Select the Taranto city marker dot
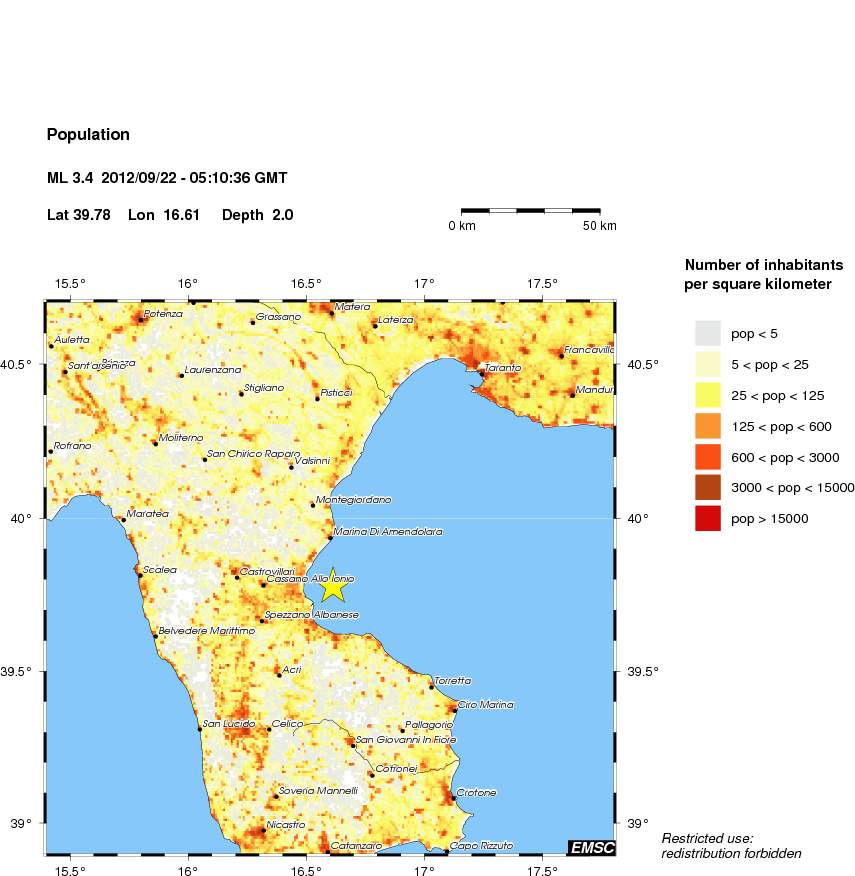The image size is (855, 876). click(481, 375)
